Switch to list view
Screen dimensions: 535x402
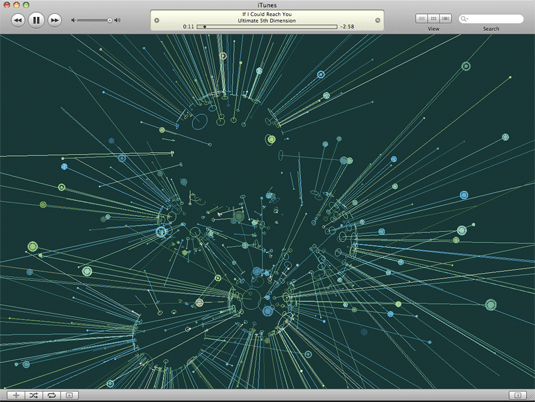tap(421, 18)
